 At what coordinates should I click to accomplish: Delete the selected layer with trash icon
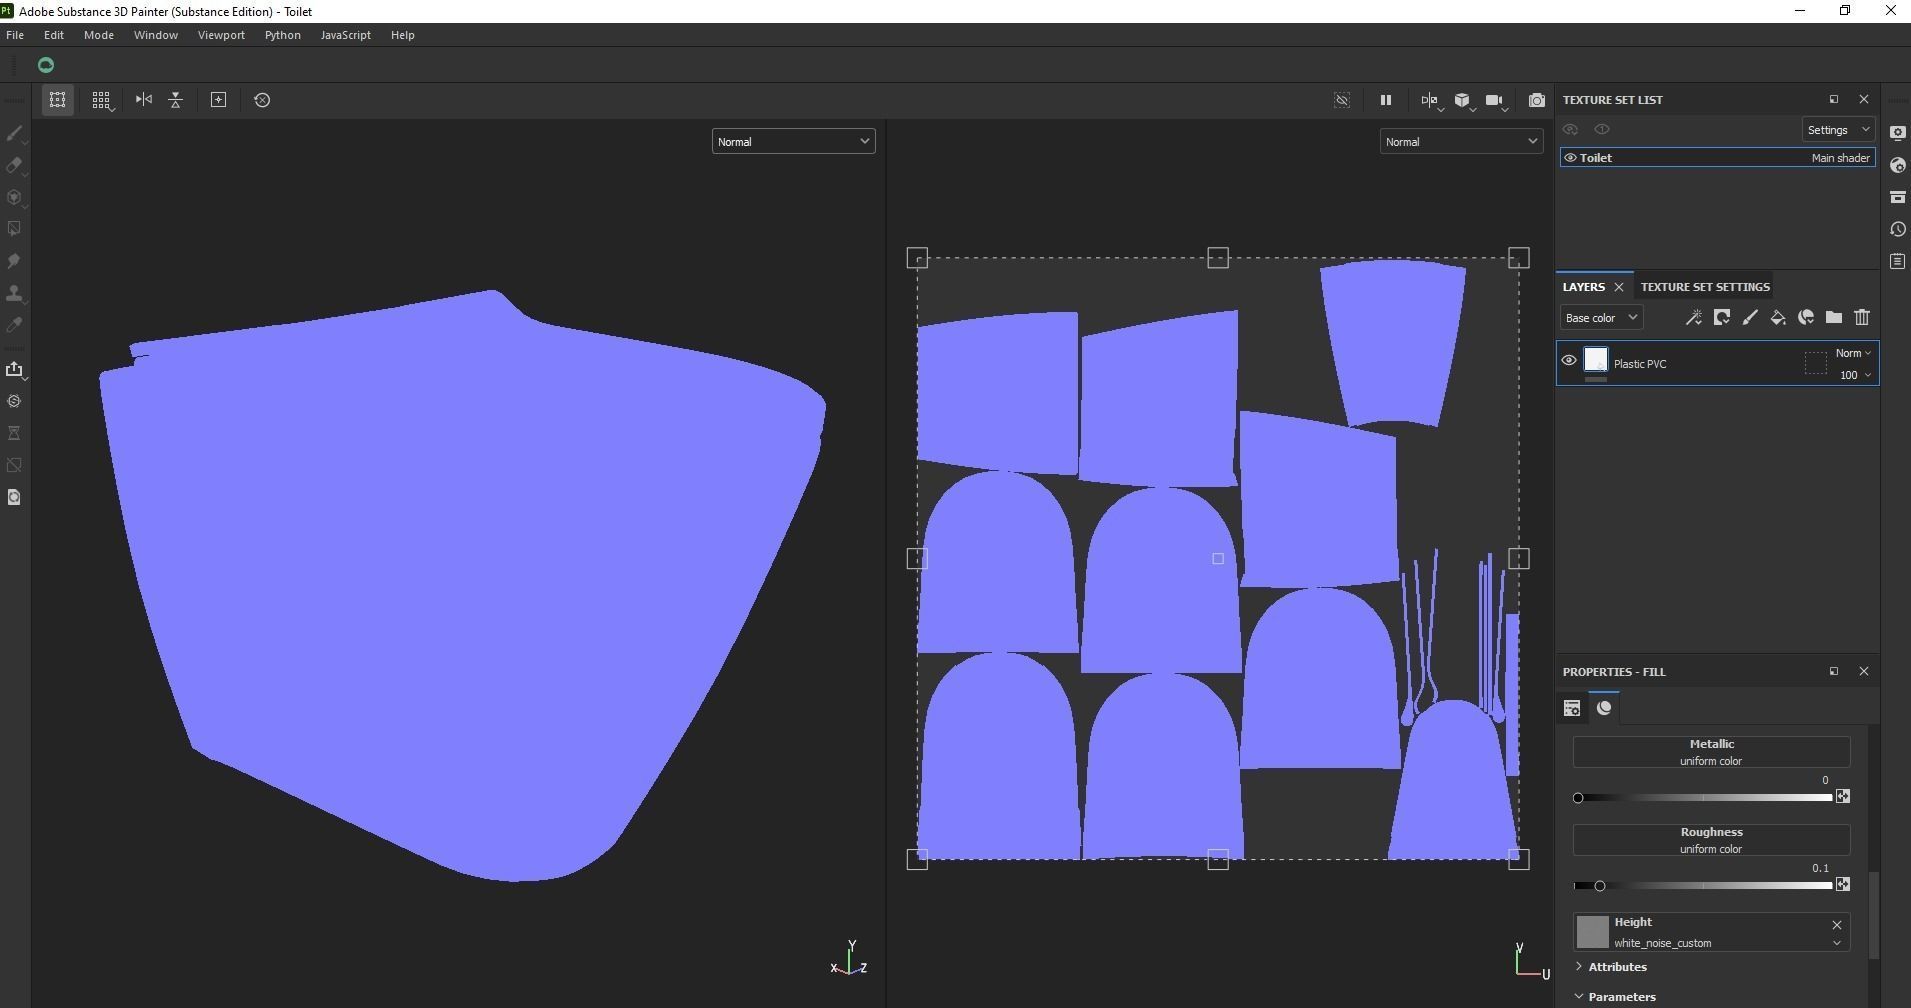tap(1861, 317)
